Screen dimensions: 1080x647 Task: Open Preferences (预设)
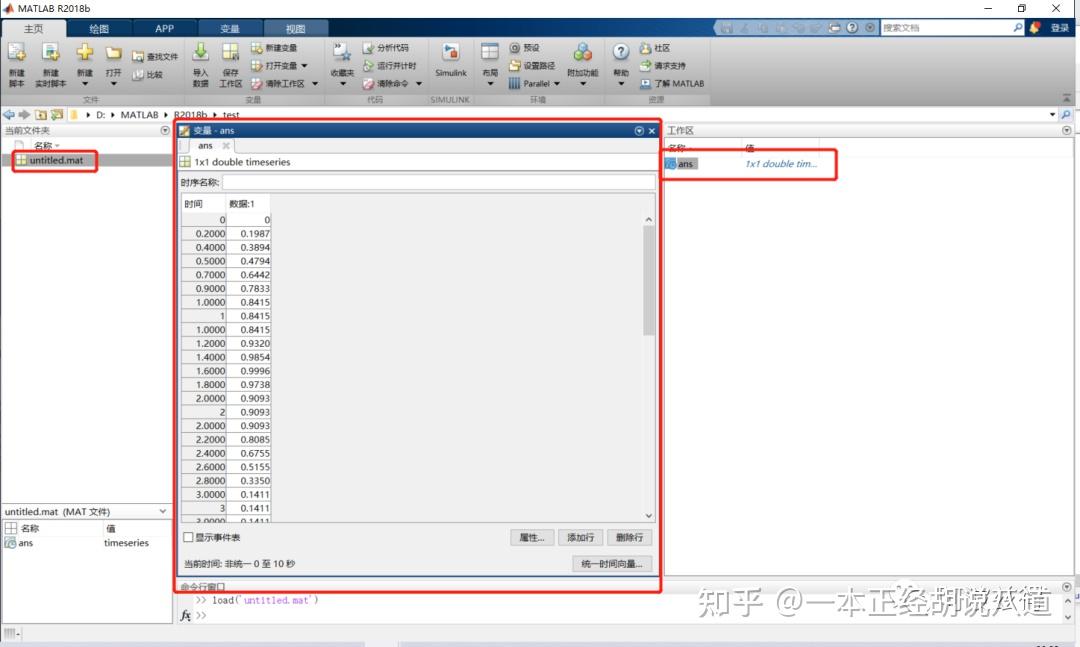pos(524,48)
